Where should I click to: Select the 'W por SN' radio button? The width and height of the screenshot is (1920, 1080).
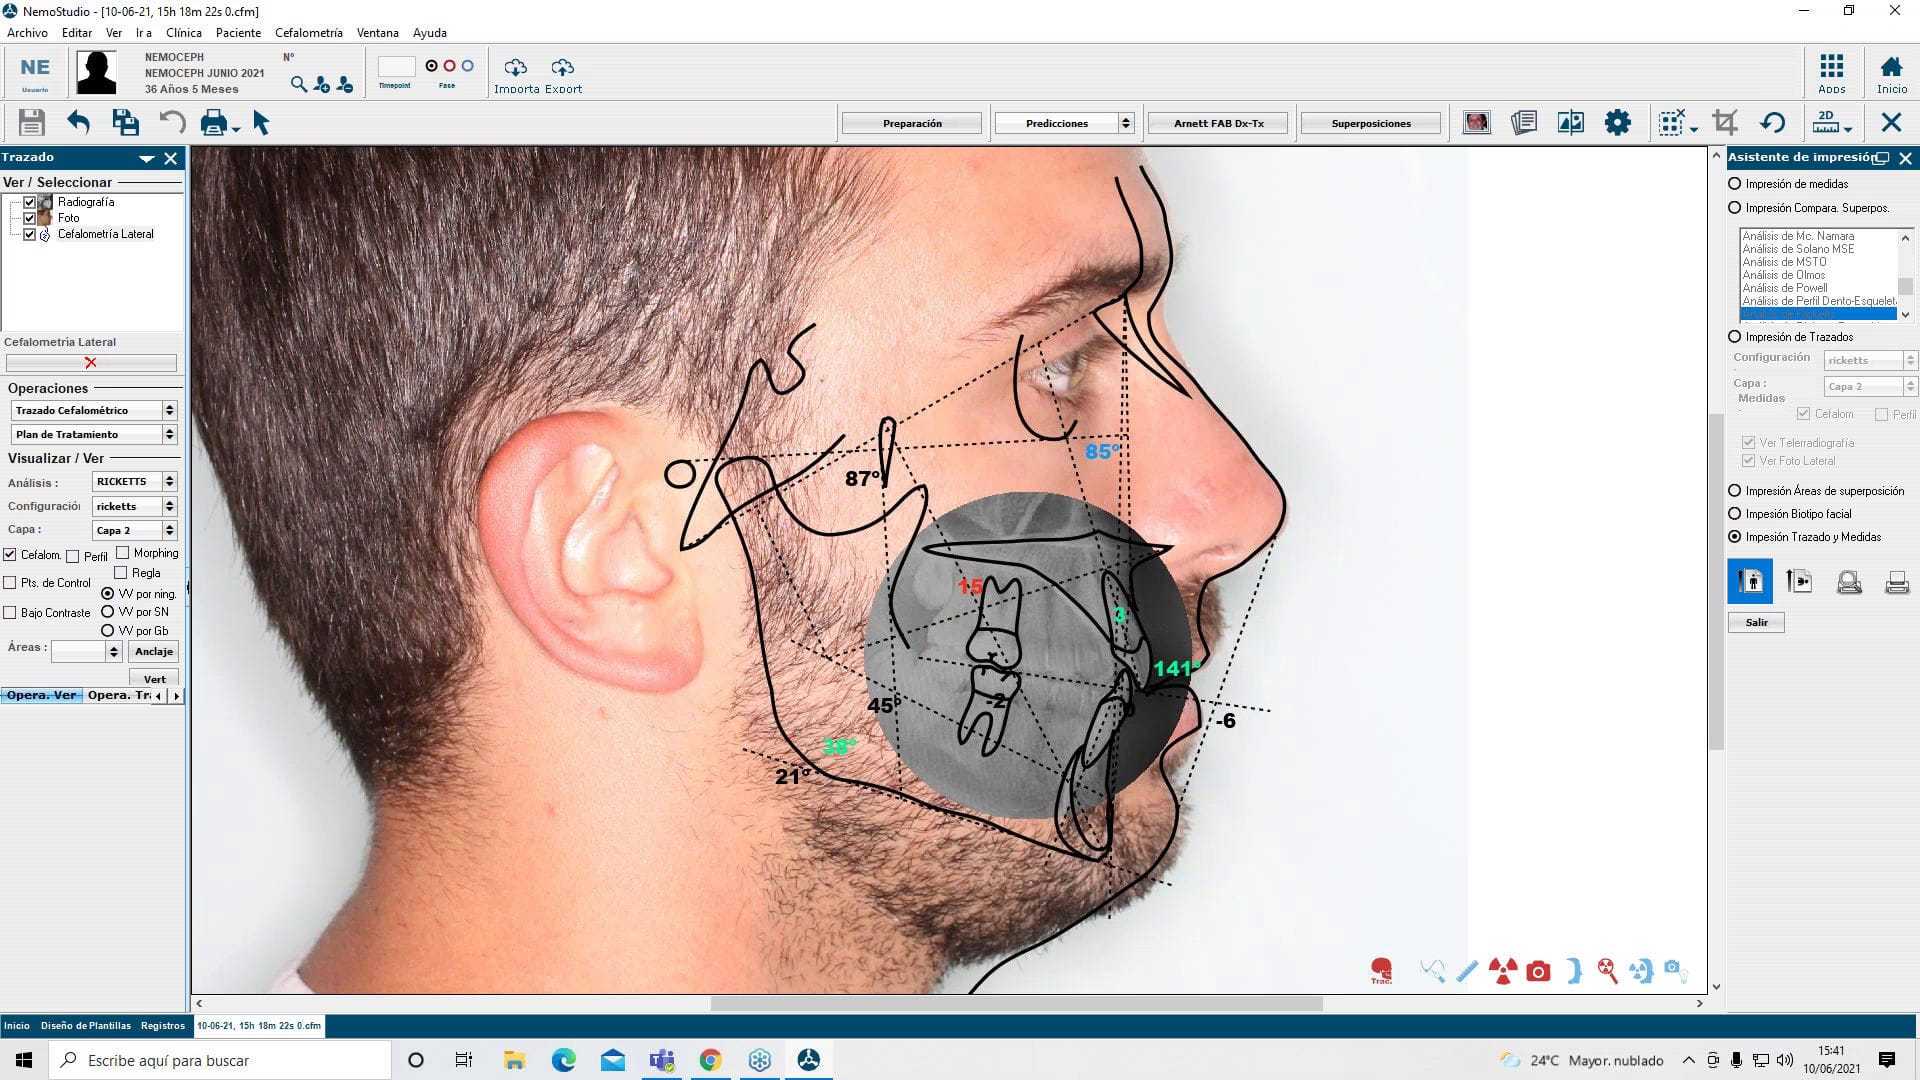pyautogui.click(x=108, y=611)
